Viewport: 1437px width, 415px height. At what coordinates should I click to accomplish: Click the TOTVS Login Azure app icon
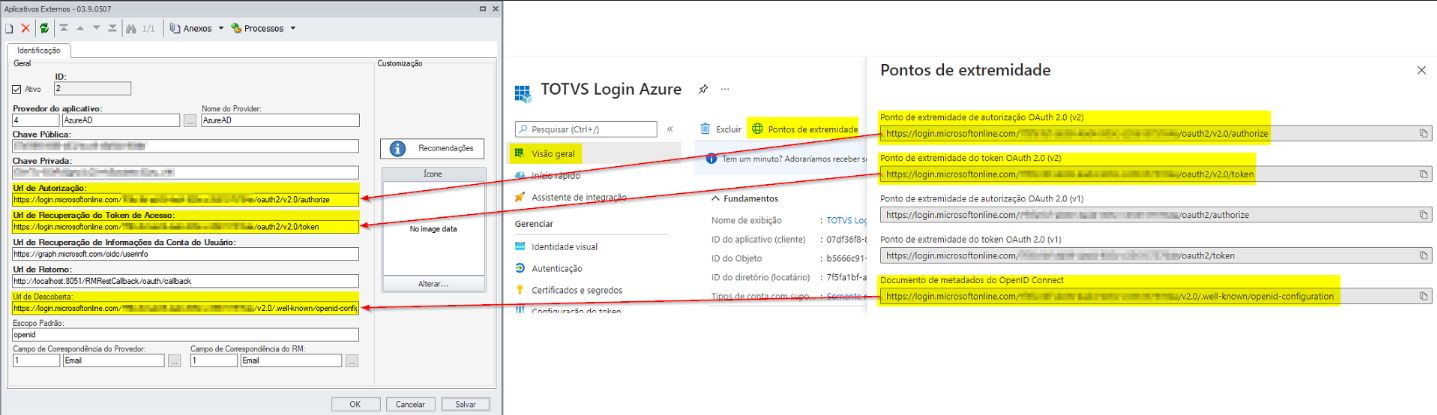[x=522, y=93]
